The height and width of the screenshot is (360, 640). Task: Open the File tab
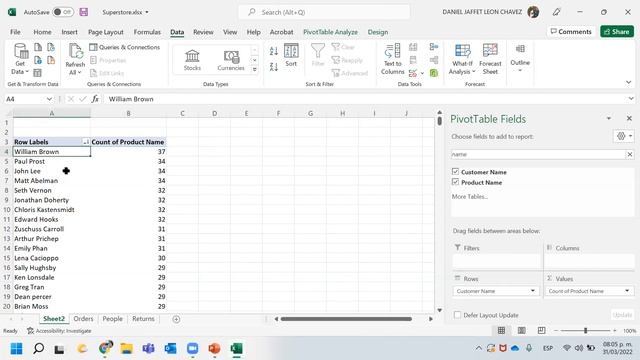click(16, 32)
